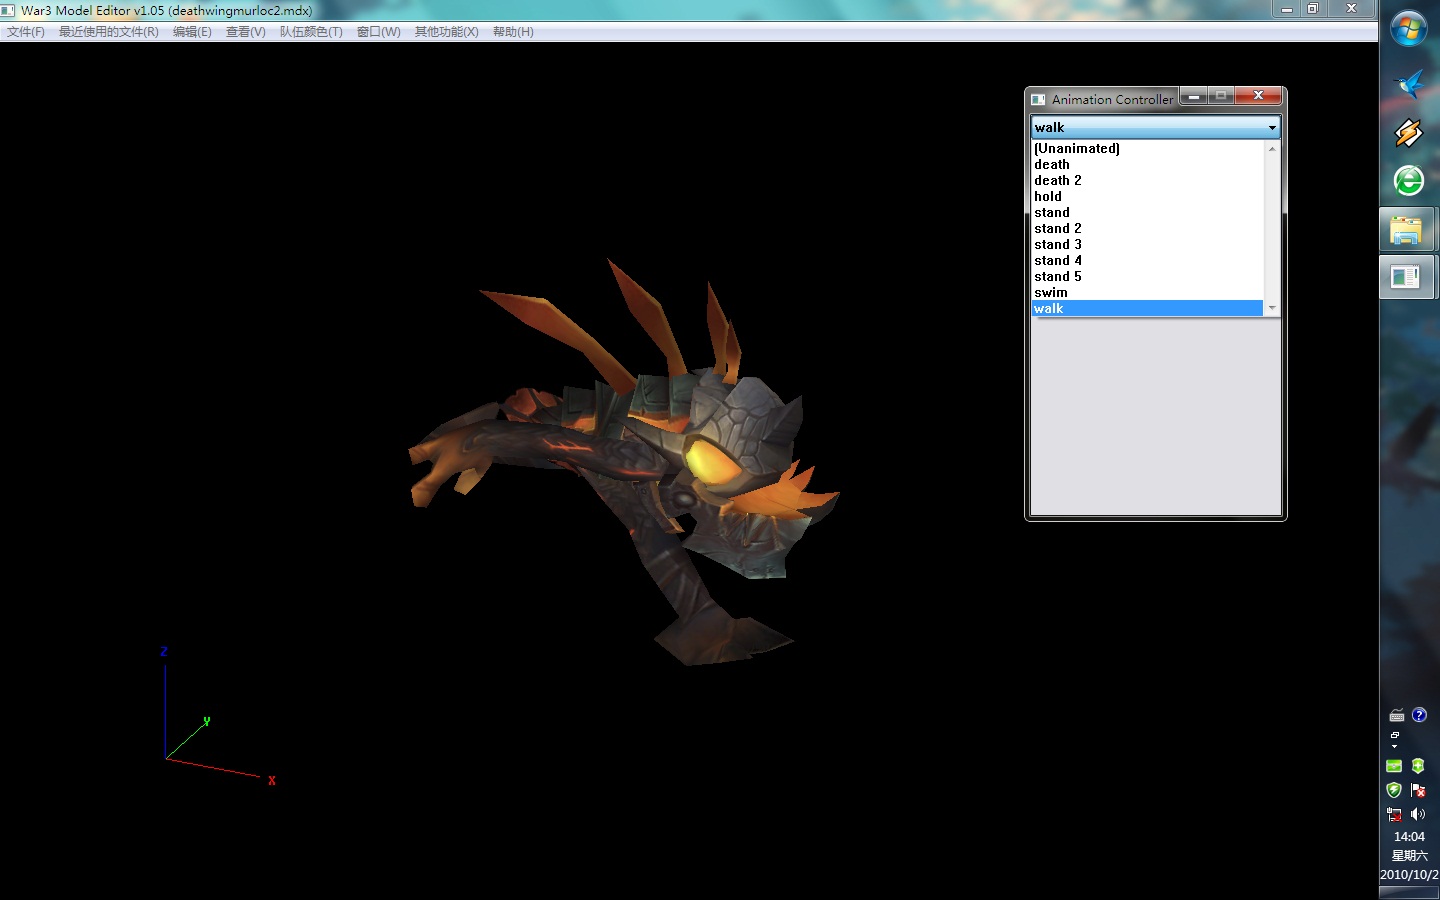Click the green card tray icon

click(x=1394, y=766)
